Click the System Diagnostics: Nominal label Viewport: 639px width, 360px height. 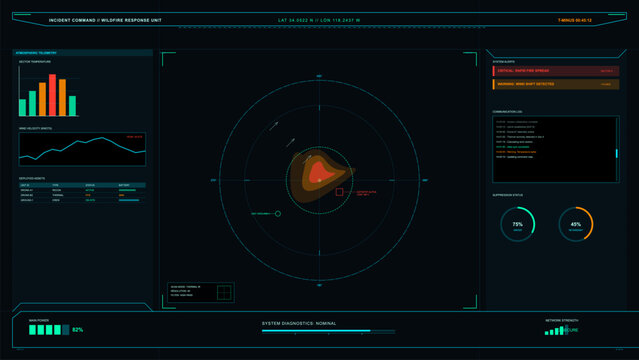299,323
